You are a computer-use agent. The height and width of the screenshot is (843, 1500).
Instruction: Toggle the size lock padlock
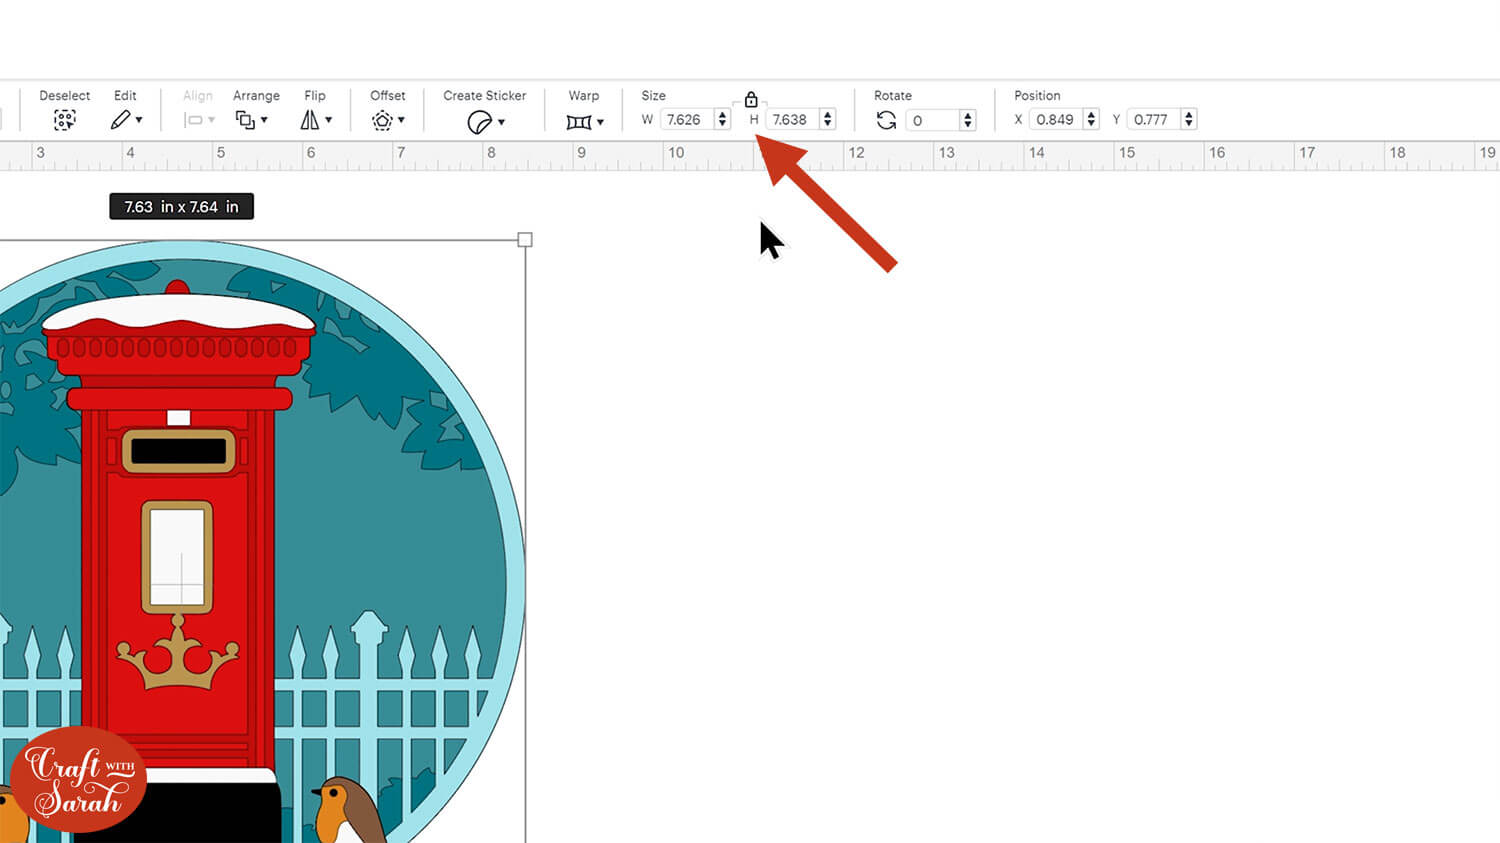(751, 99)
